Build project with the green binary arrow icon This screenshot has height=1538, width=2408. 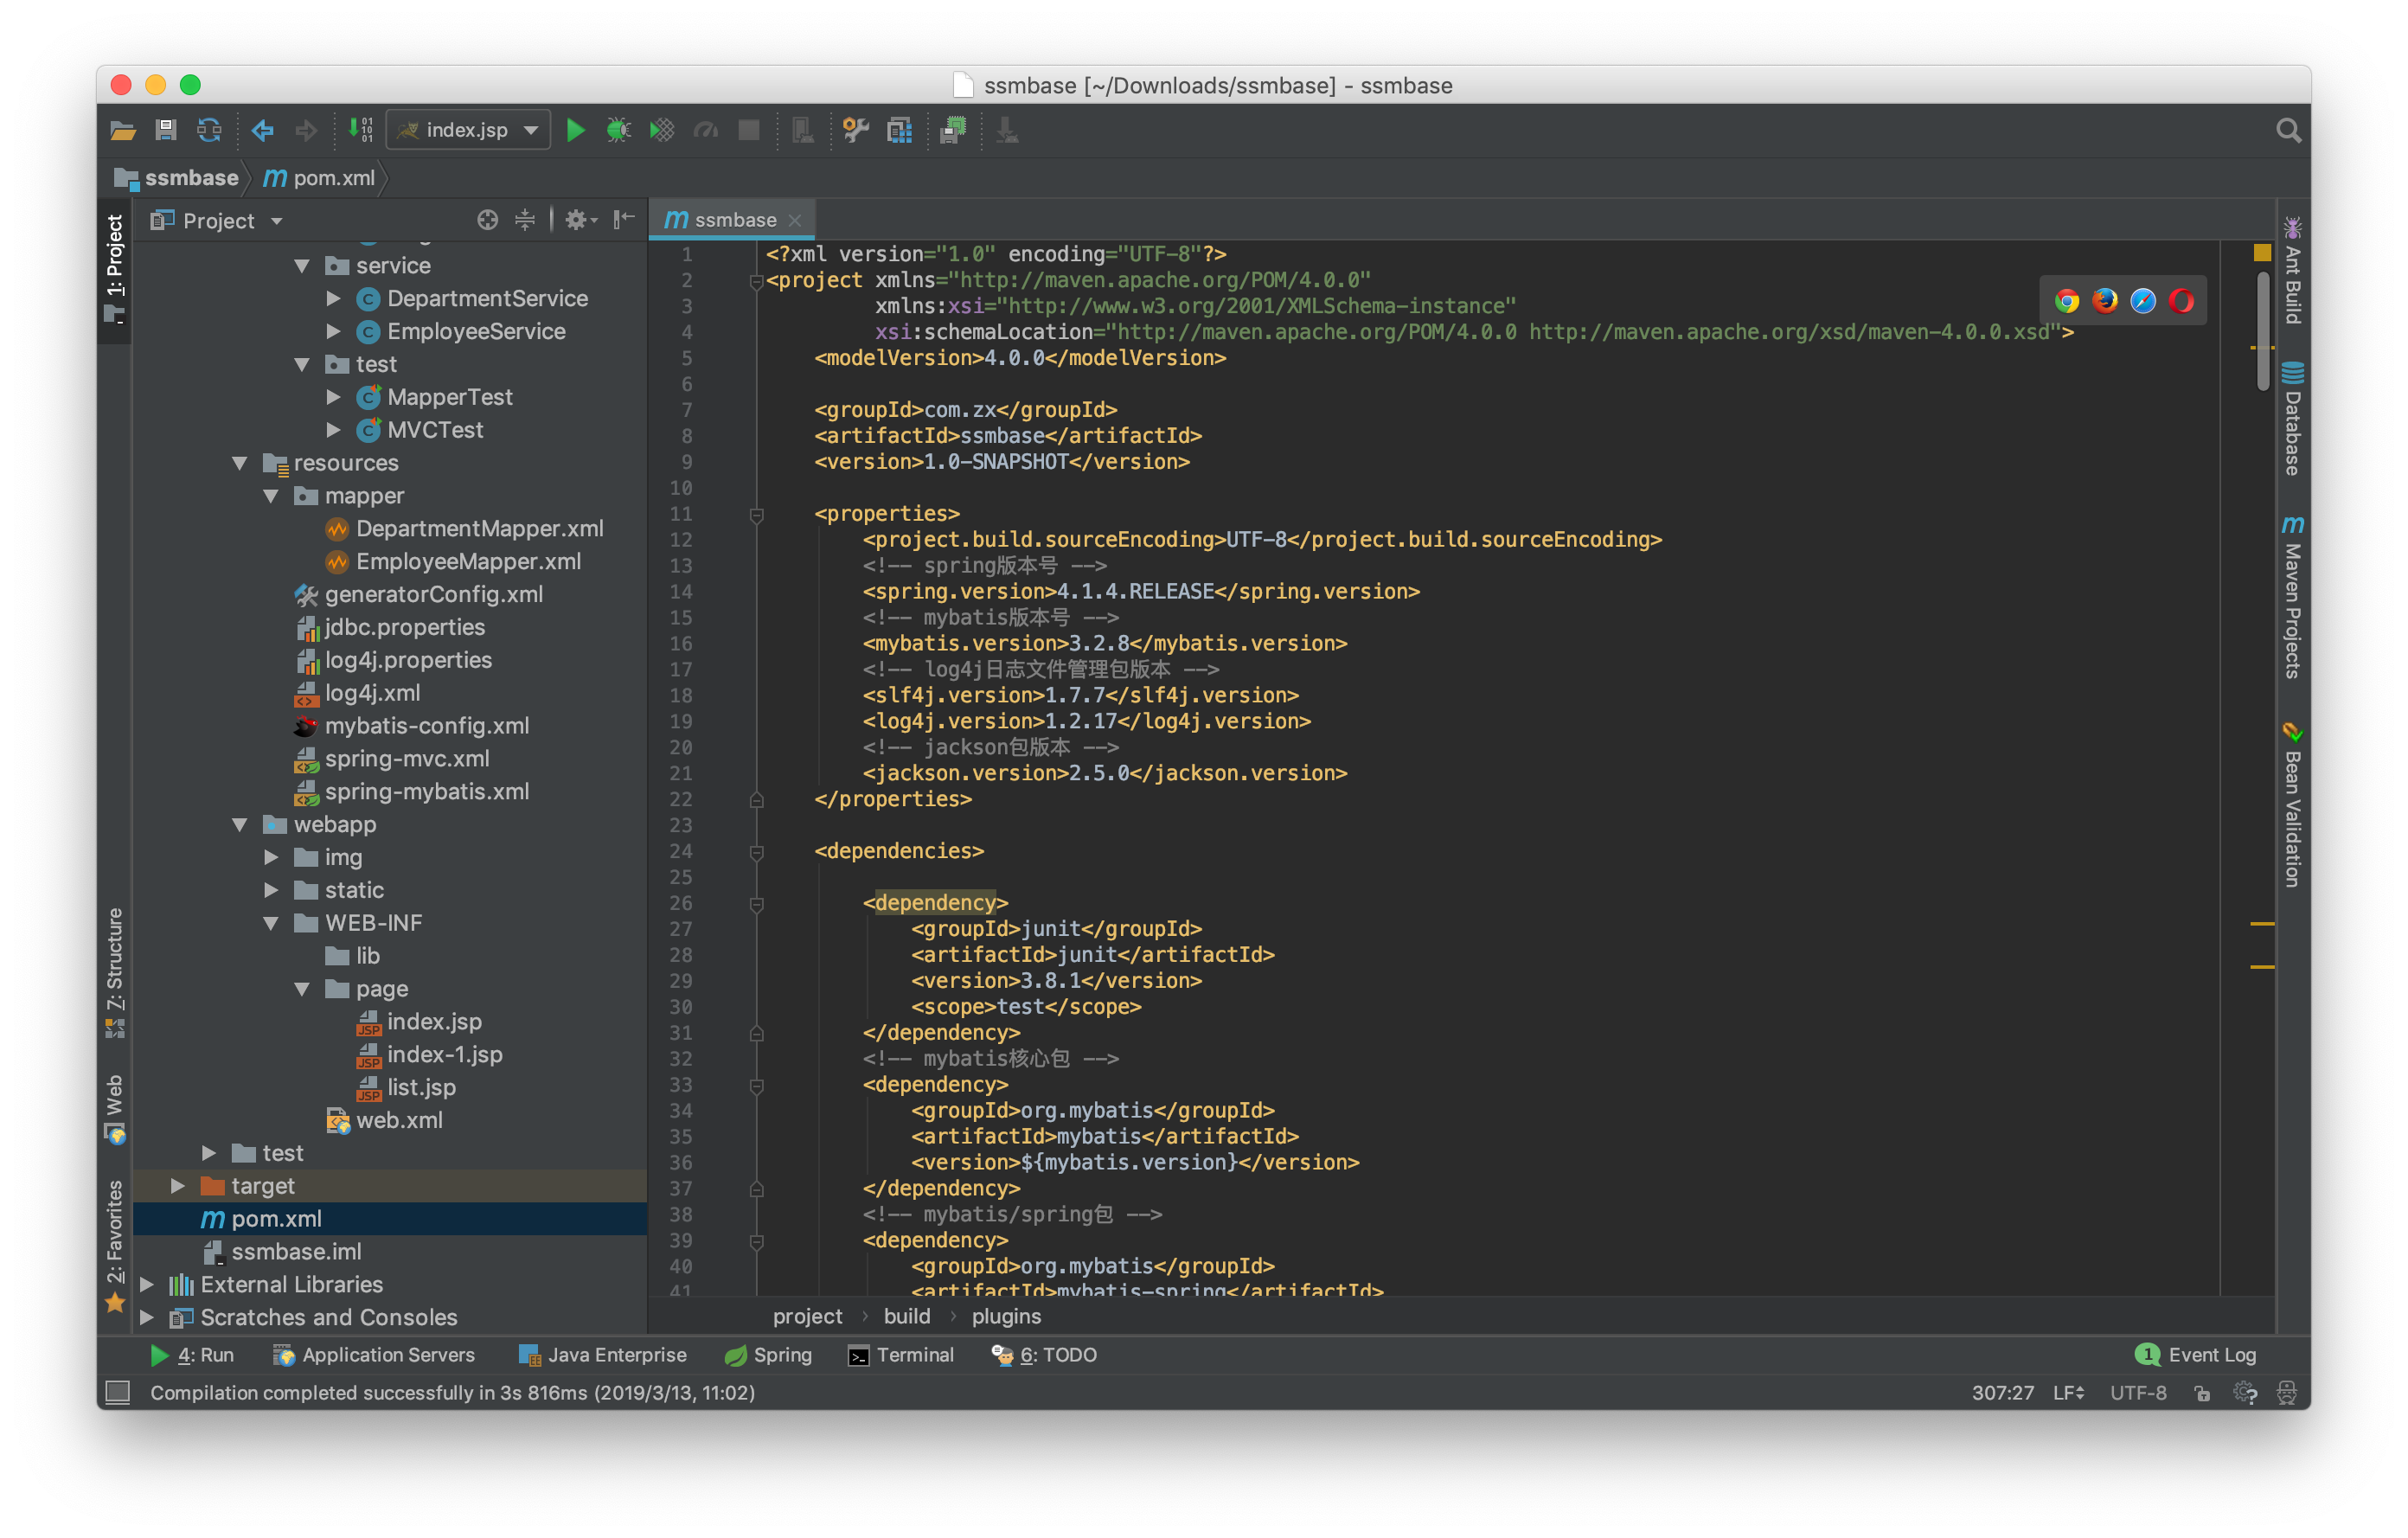coord(360,130)
